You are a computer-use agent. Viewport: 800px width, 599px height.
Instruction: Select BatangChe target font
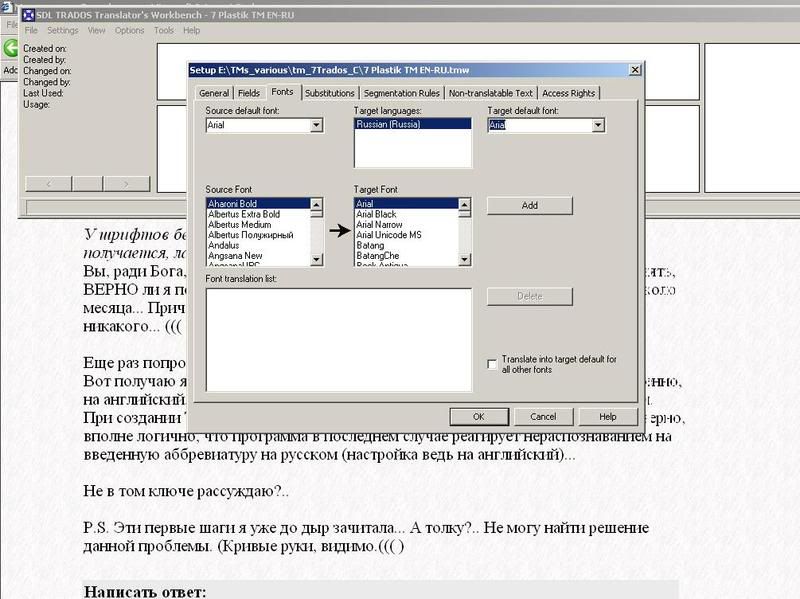pyautogui.click(x=407, y=256)
